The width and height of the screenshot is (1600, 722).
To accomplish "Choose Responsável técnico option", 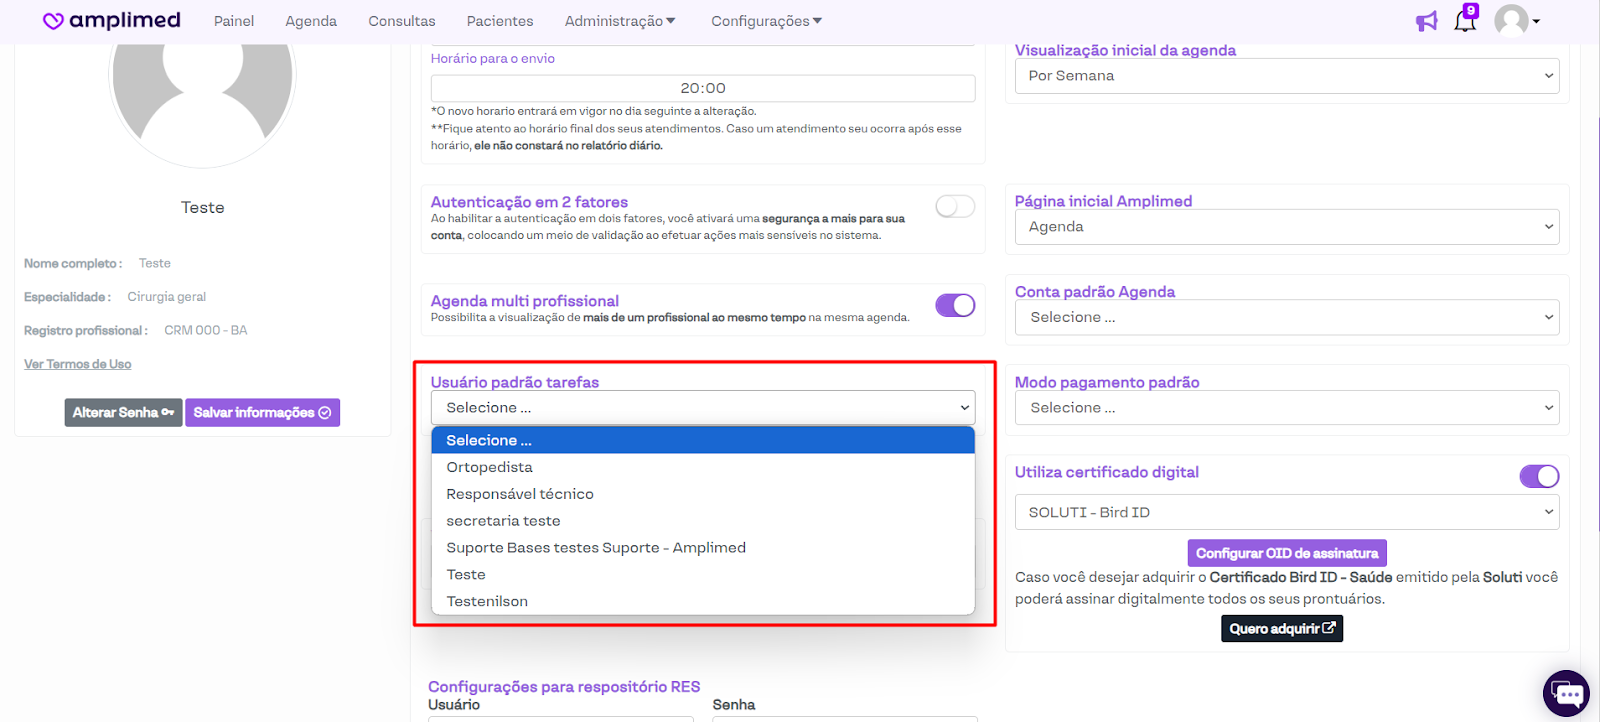I will pyautogui.click(x=520, y=494).
